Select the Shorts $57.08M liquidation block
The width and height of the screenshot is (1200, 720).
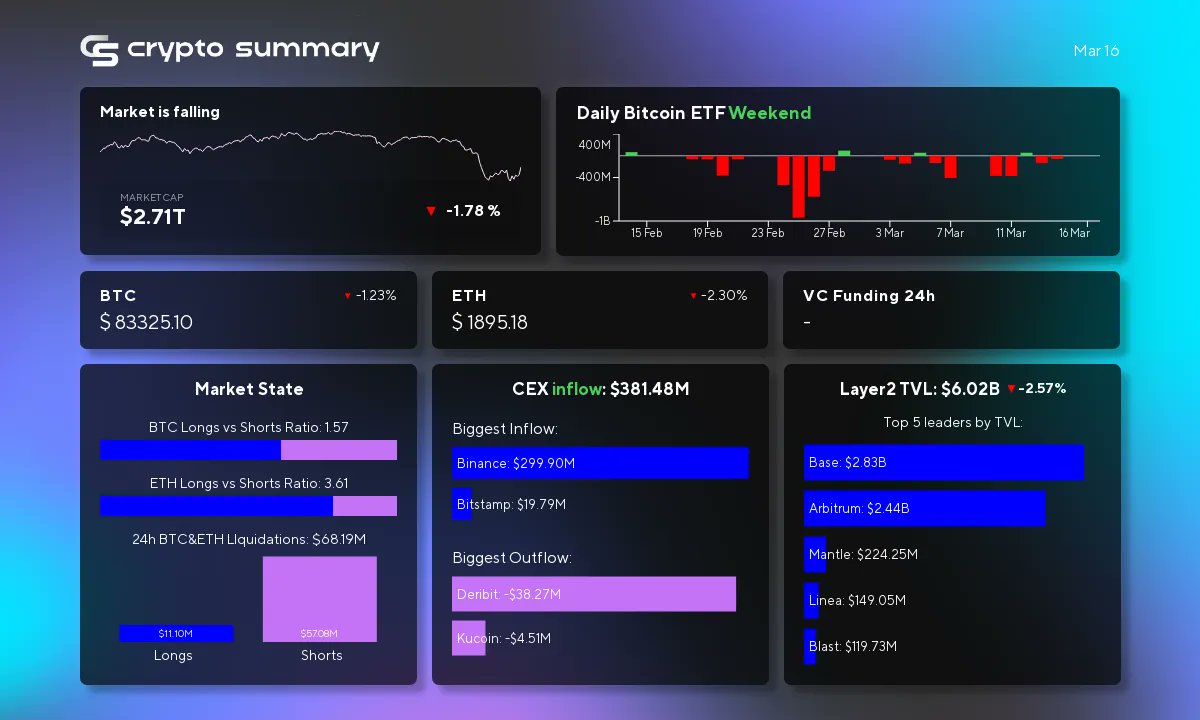point(320,598)
